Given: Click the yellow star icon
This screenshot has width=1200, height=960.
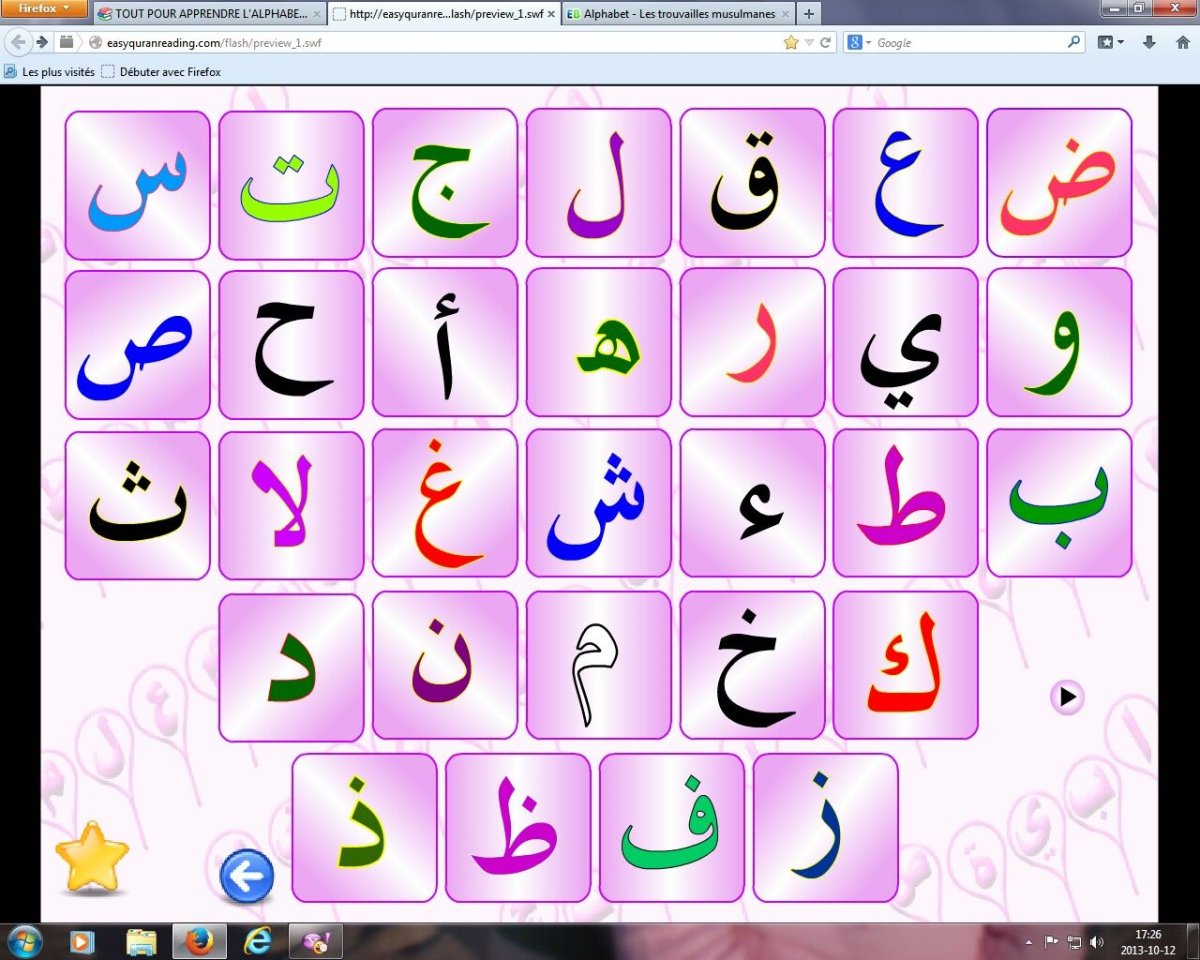Looking at the screenshot, I should coord(92,857).
